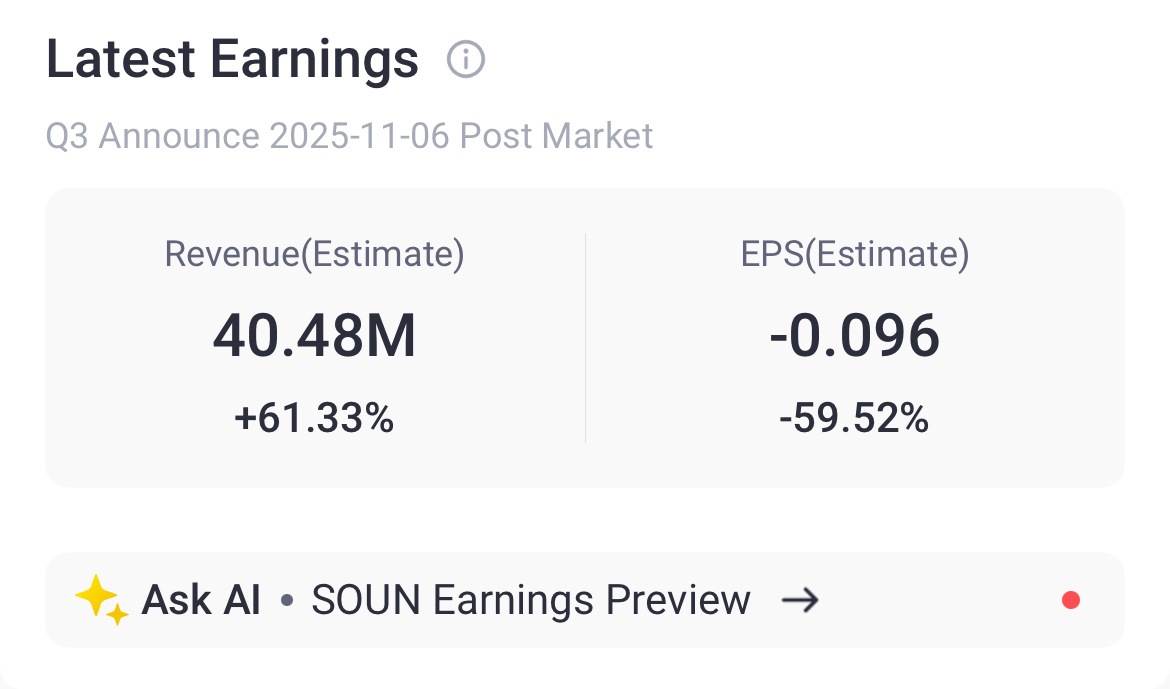Viewport: 1170px width, 689px height.
Task: Click the -0.096 EPS value
Action: [854, 337]
